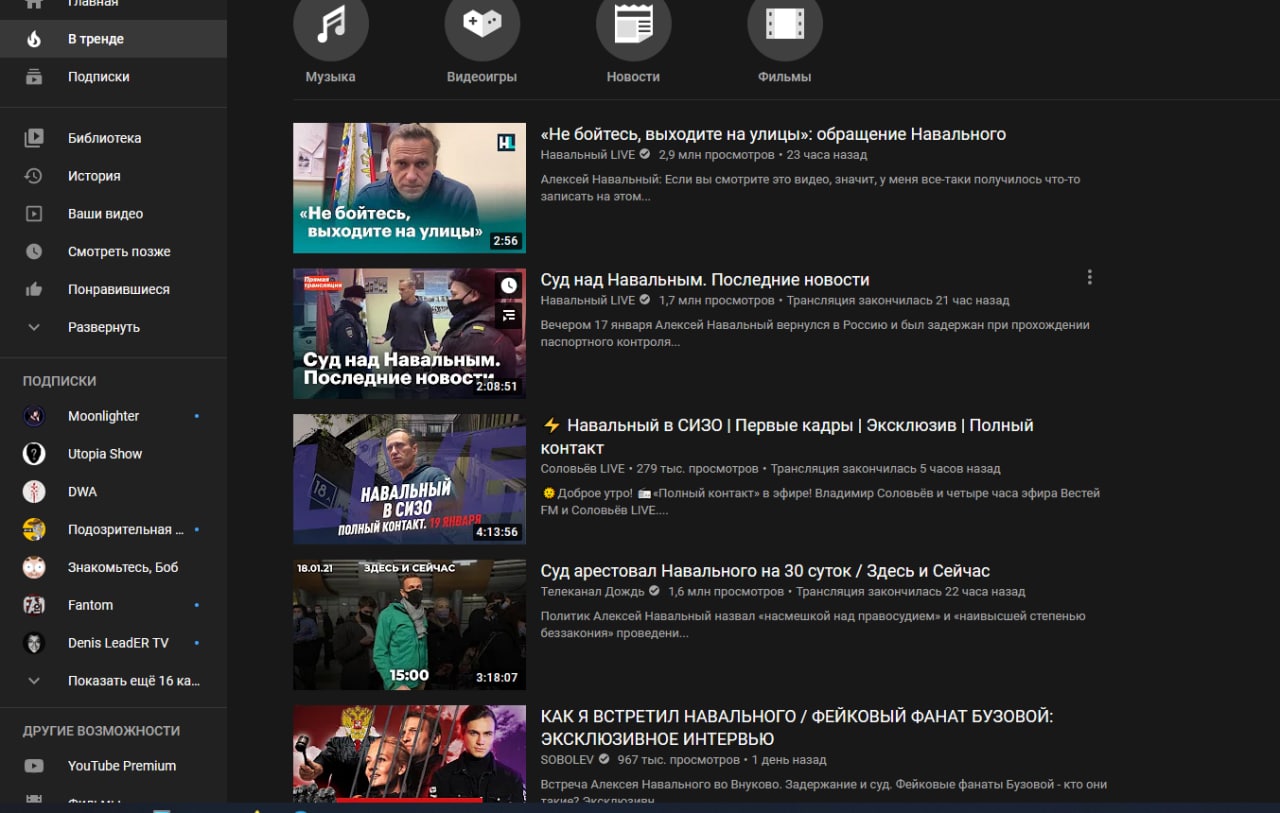Open title Навальный в СИЗО Первые кадры

click(x=787, y=437)
